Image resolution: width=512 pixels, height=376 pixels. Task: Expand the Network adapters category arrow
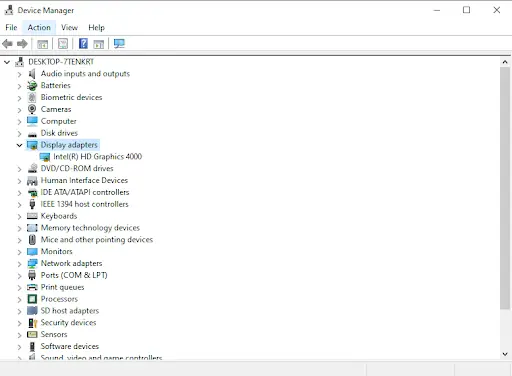tap(19, 264)
